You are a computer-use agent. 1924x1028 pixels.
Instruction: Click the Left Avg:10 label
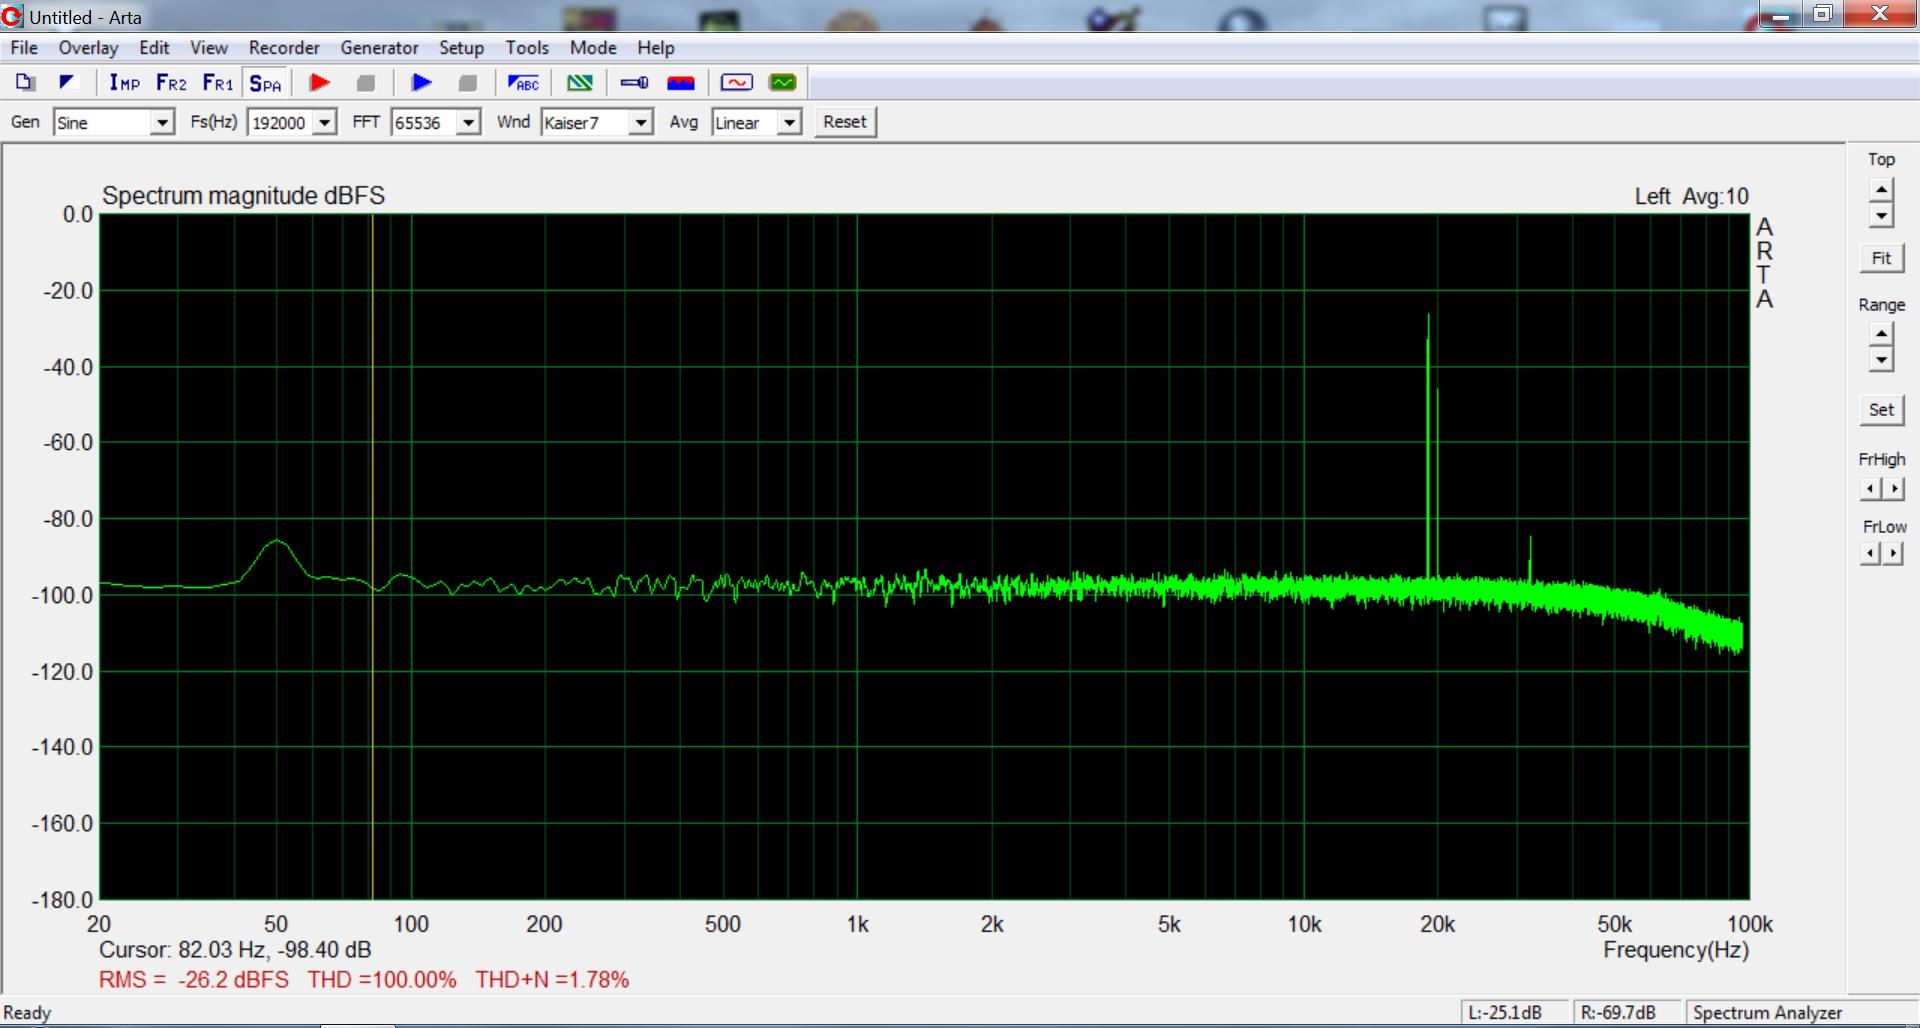(x=1692, y=197)
